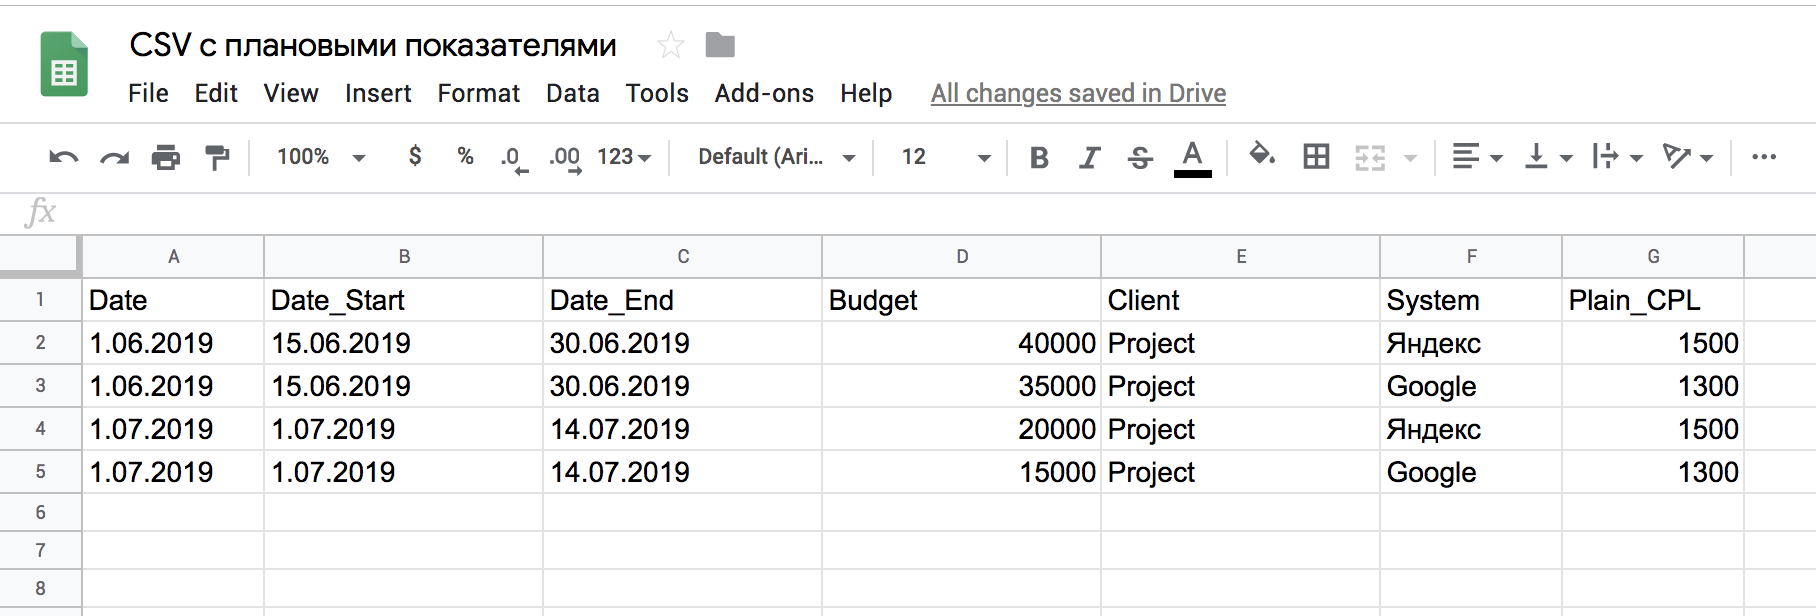The width and height of the screenshot is (1816, 616).
Task: Click the document title text
Action: click(x=373, y=45)
